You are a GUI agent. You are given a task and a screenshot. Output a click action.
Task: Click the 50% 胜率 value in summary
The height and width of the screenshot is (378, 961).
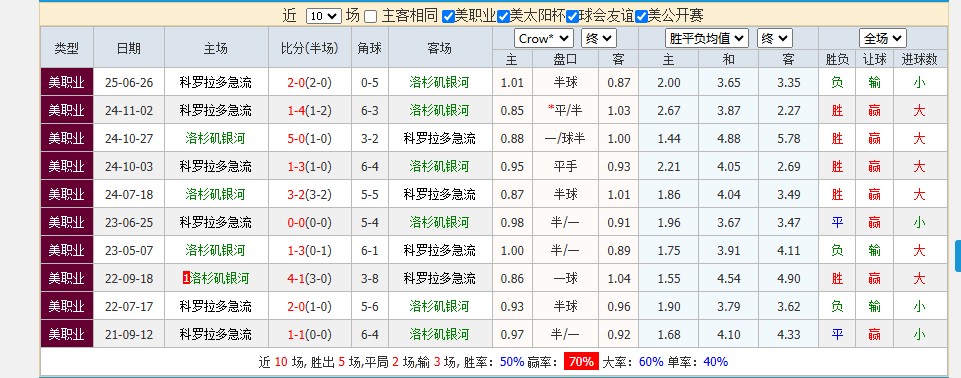512,361
